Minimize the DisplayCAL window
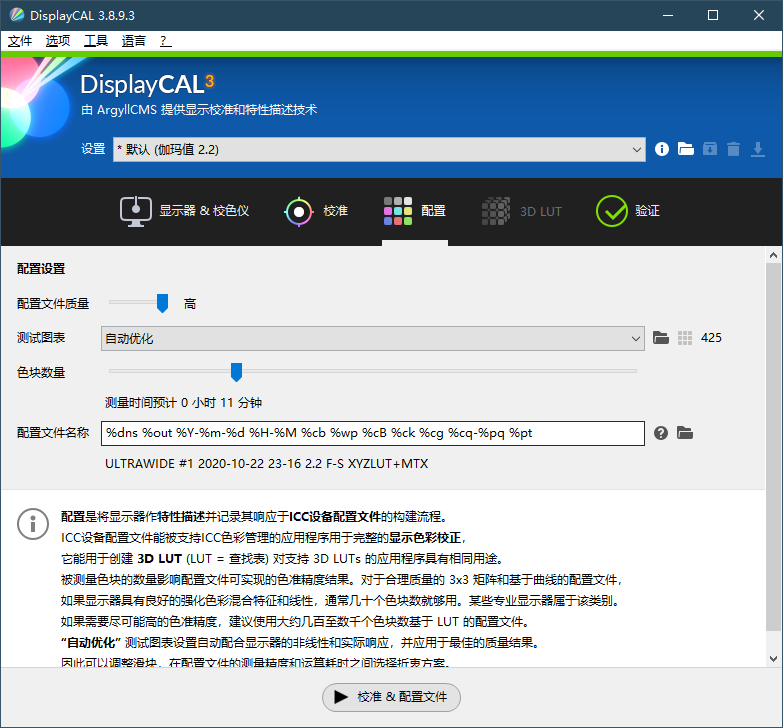Image resolution: width=783 pixels, height=728 pixels. pyautogui.click(x=668, y=15)
